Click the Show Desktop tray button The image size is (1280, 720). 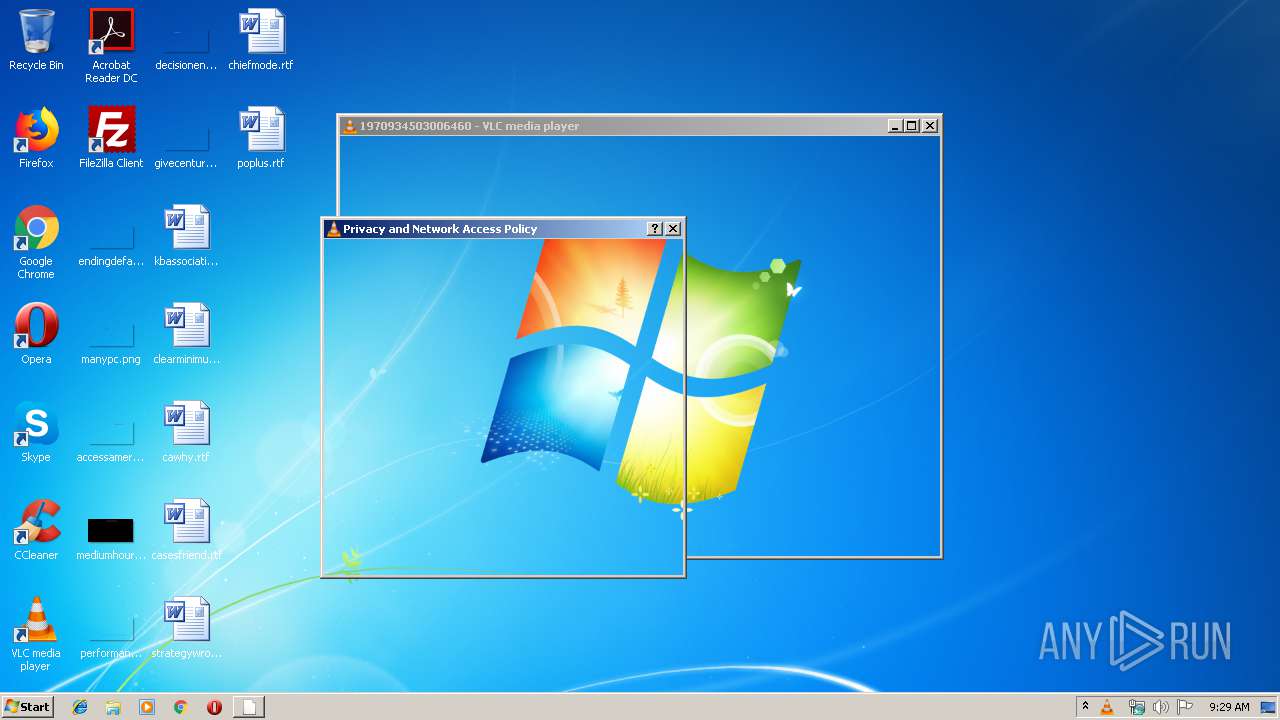point(1269,707)
